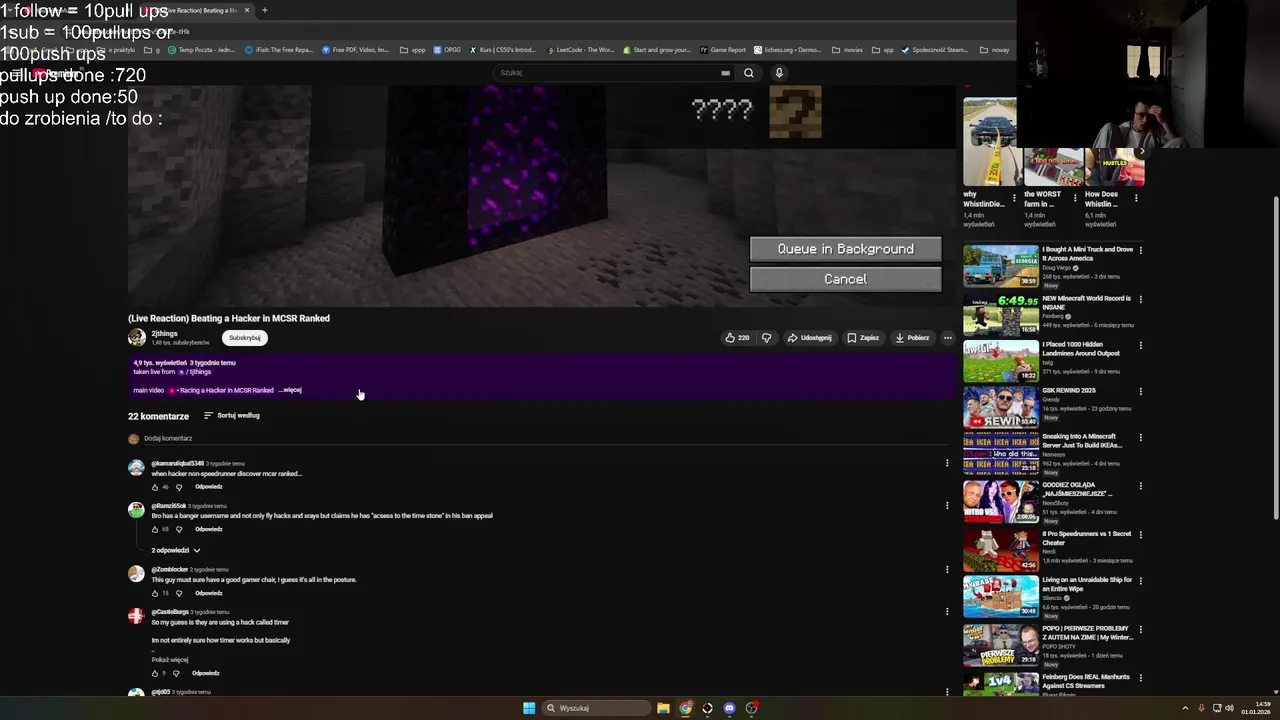Click Cancel in the video player
Viewport: 1280px width, 720px height.
tap(845, 279)
